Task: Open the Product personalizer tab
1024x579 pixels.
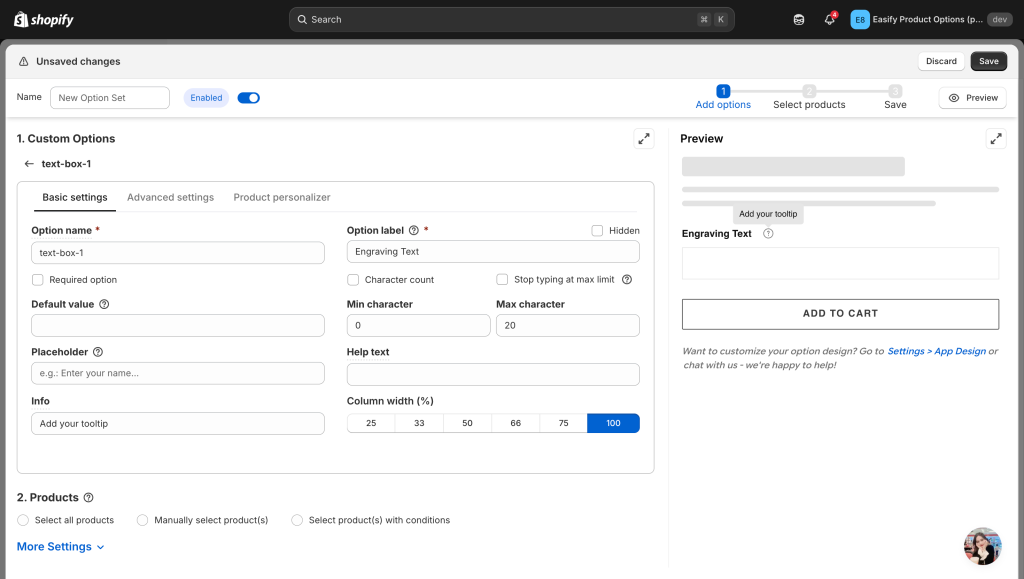Action: (x=282, y=197)
